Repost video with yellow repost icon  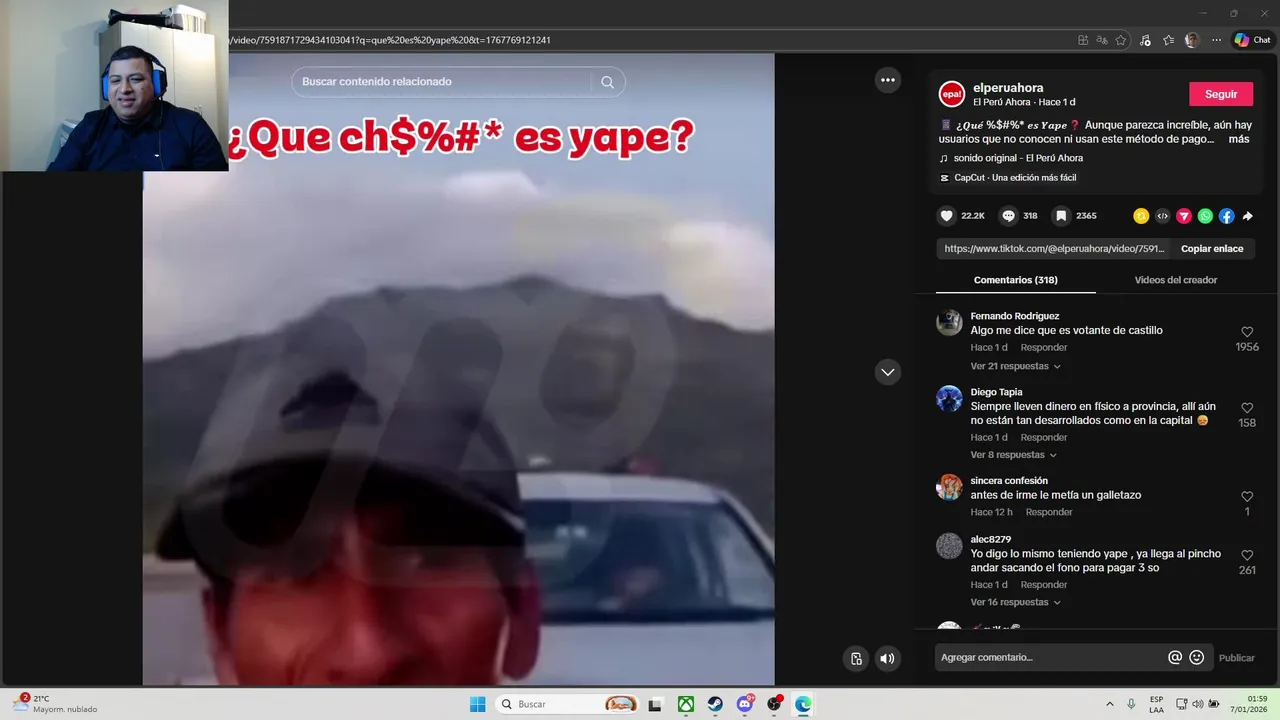click(1141, 216)
